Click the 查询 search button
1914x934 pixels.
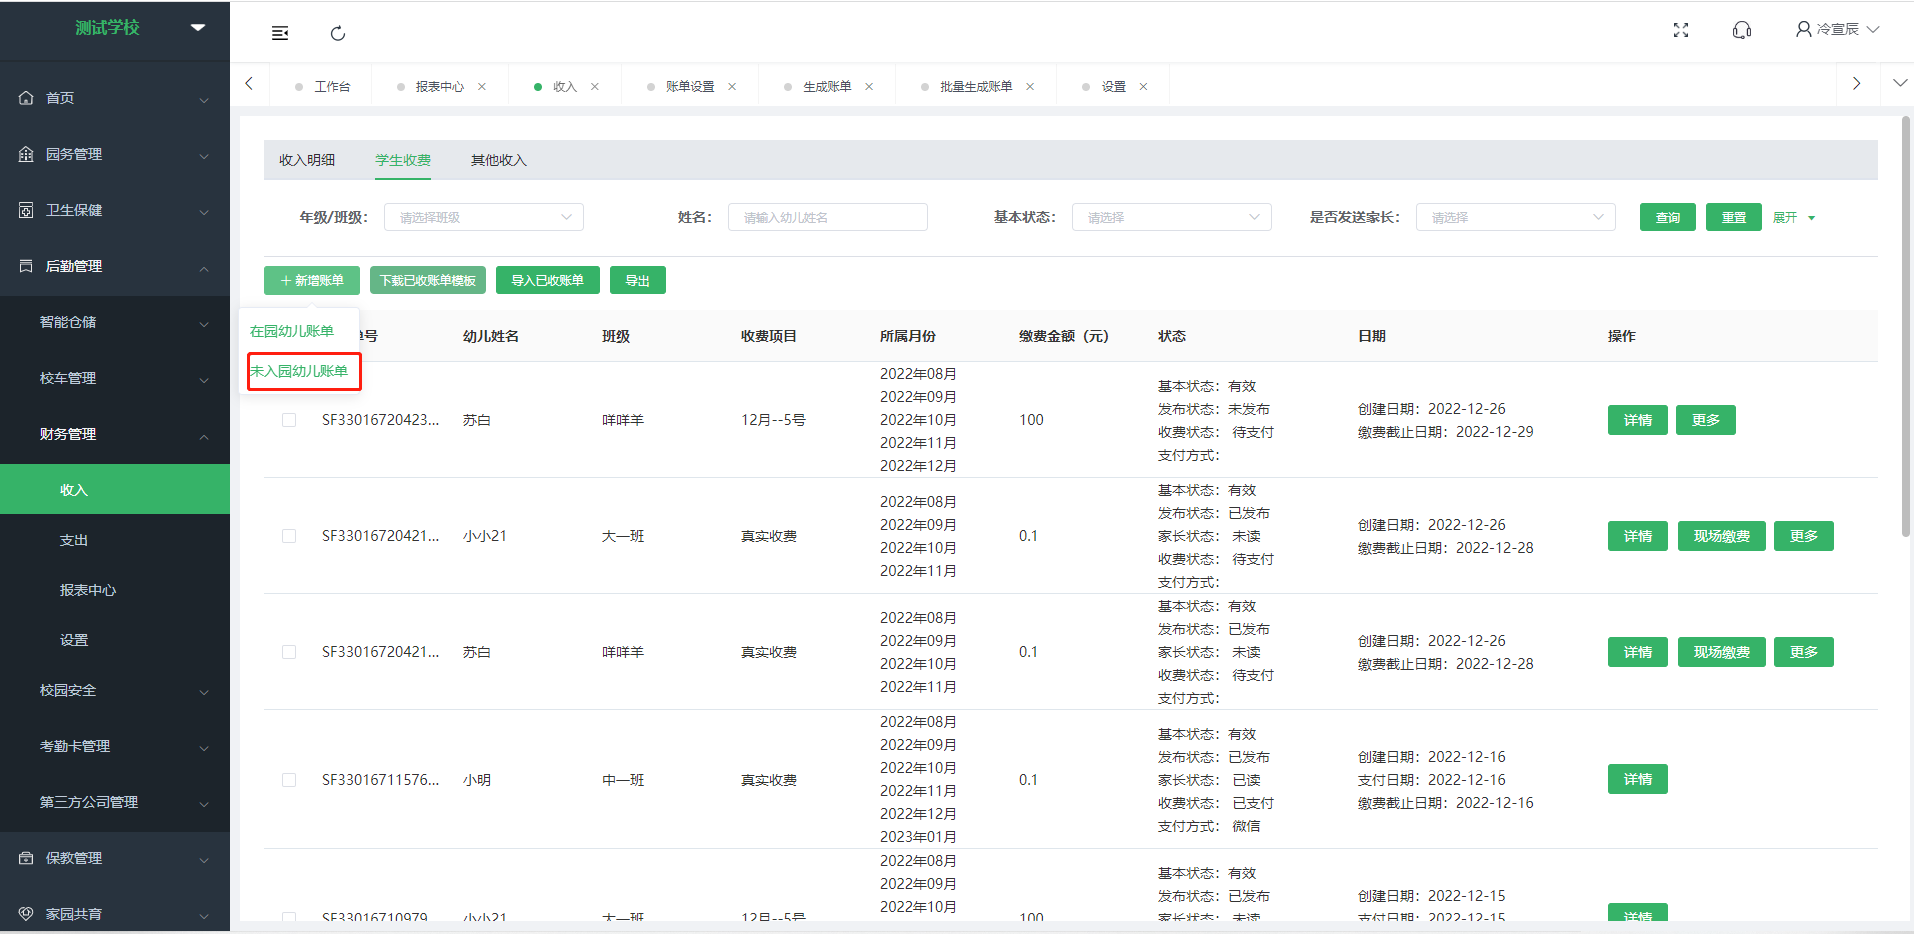pyautogui.click(x=1668, y=217)
